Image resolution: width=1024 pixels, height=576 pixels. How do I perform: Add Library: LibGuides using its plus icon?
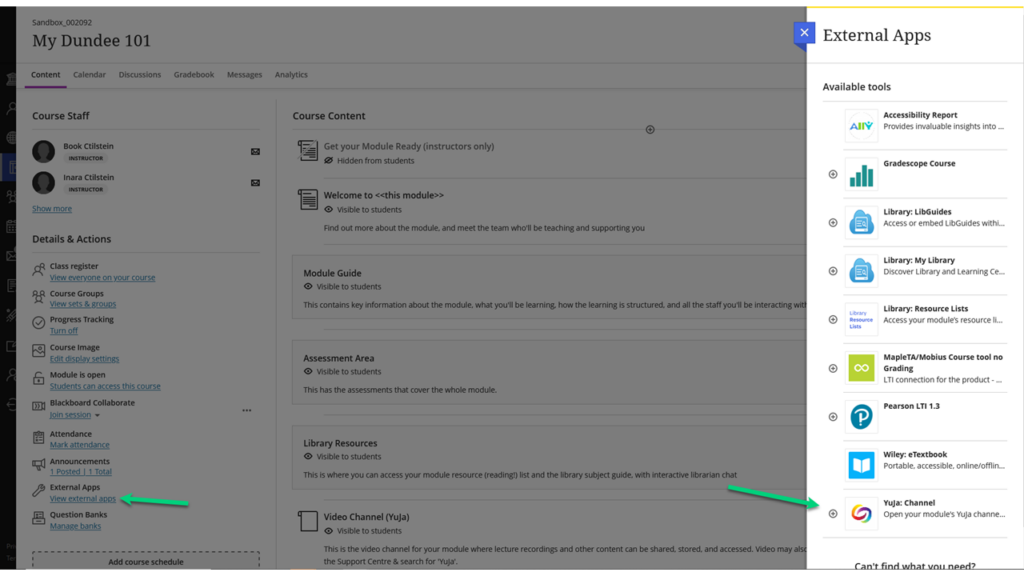[833, 223]
